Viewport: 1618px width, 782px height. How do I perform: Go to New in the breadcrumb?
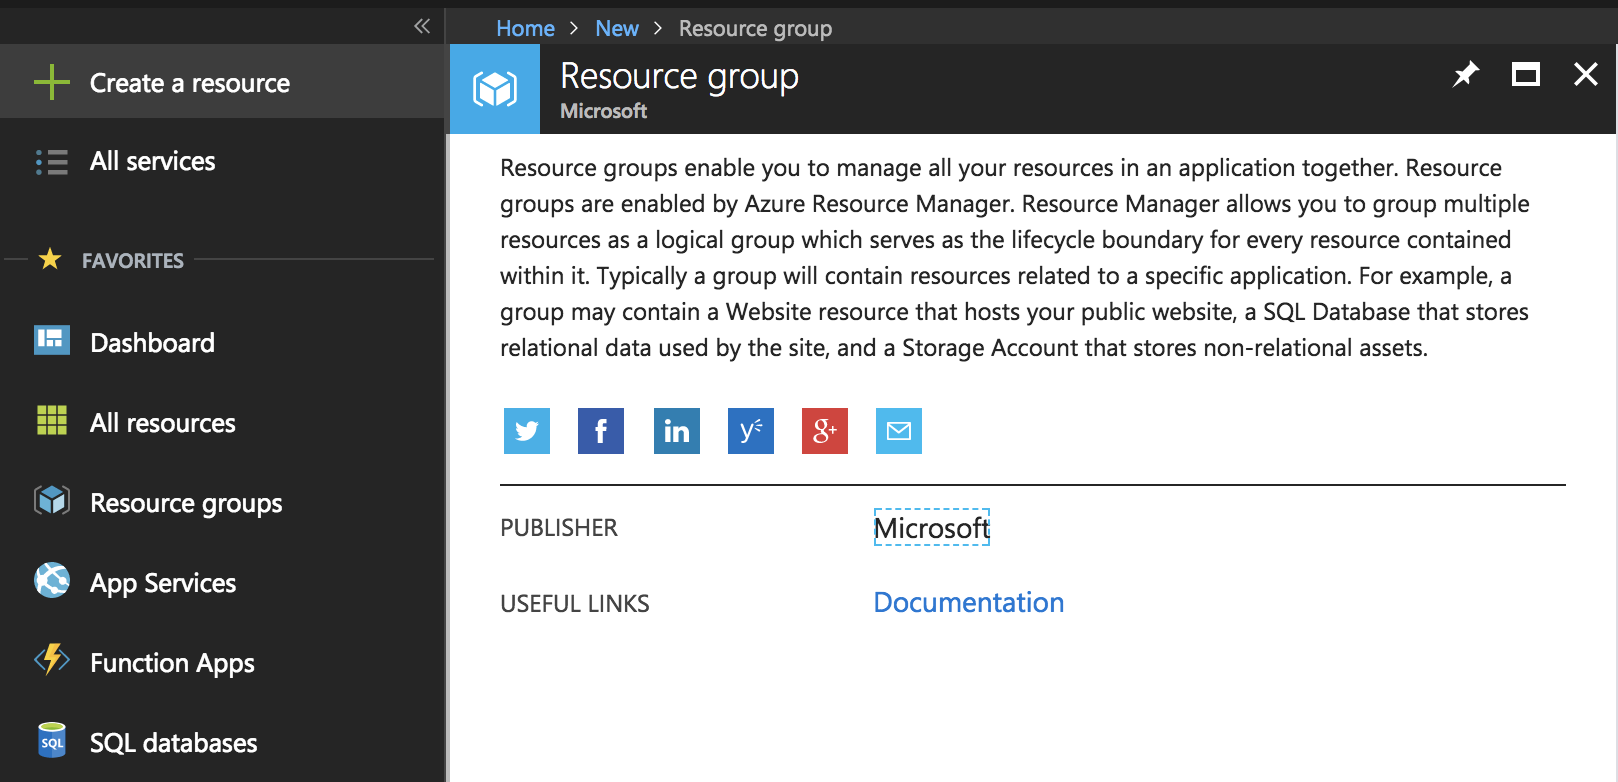tap(617, 28)
